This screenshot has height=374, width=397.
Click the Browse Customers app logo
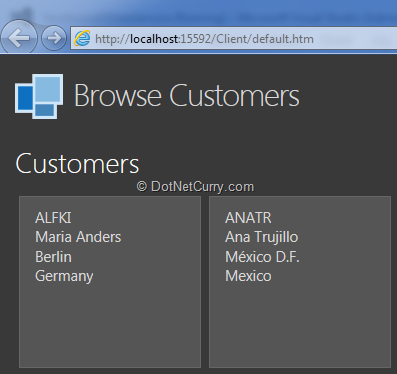pos(39,96)
